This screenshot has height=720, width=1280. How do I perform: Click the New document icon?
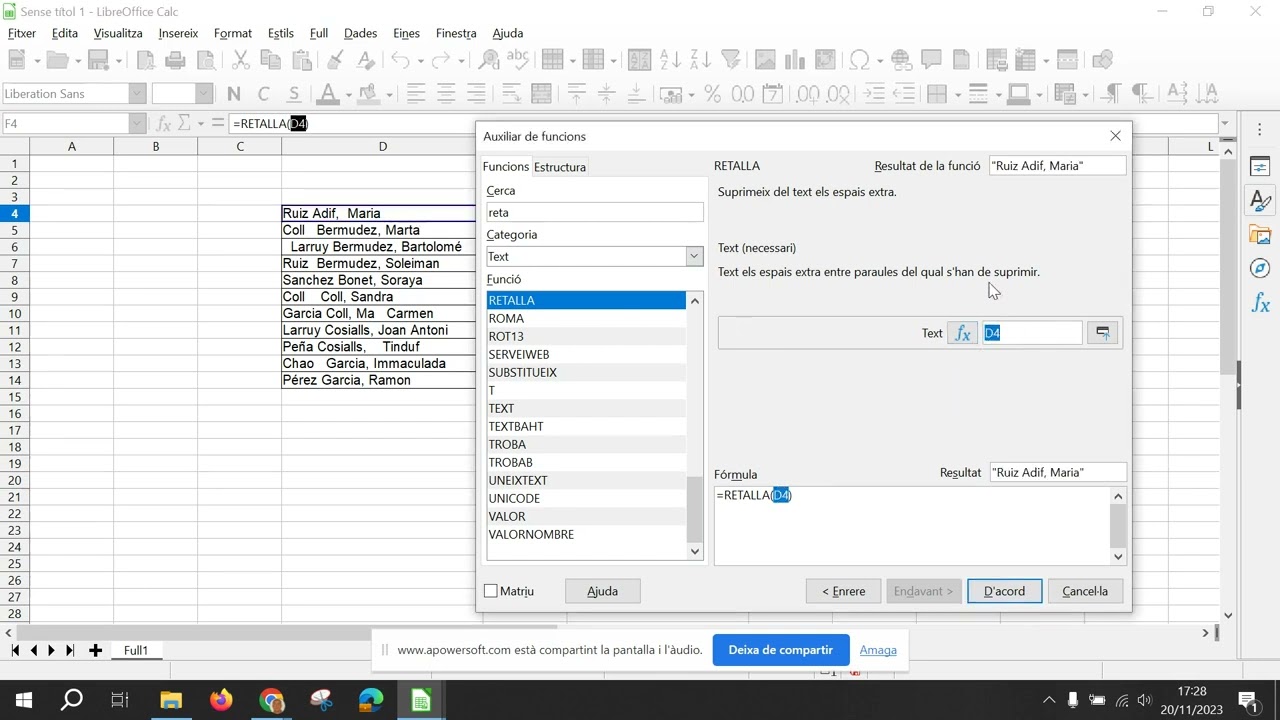point(18,60)
